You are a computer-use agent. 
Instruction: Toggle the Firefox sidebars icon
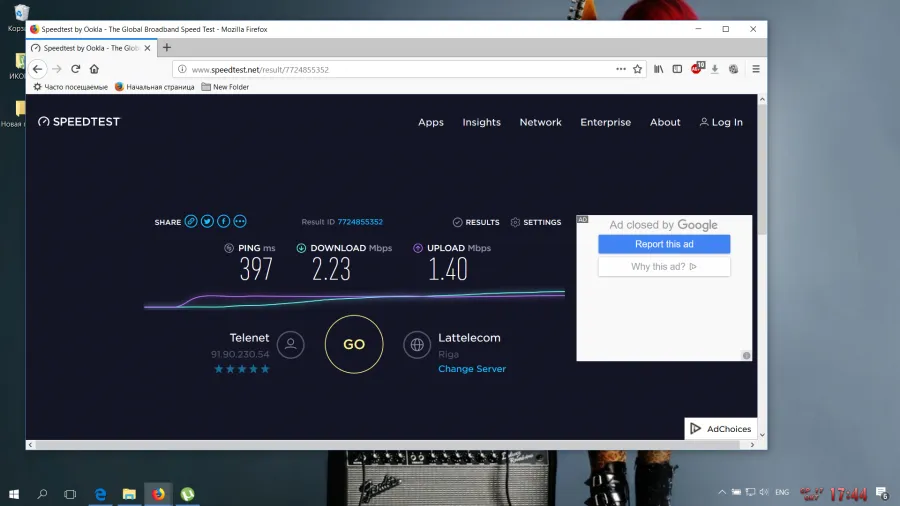[x=677, y=69]
